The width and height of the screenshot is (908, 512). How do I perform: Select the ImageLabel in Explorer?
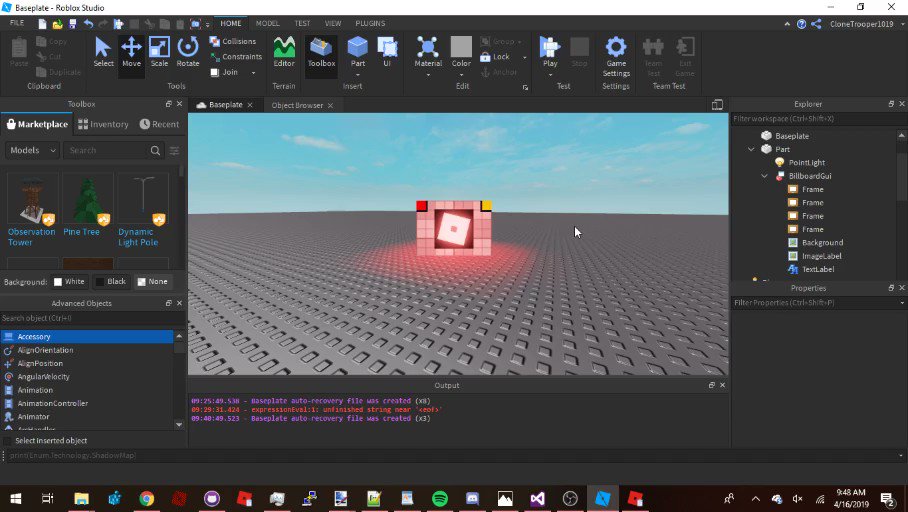[821, 256]
